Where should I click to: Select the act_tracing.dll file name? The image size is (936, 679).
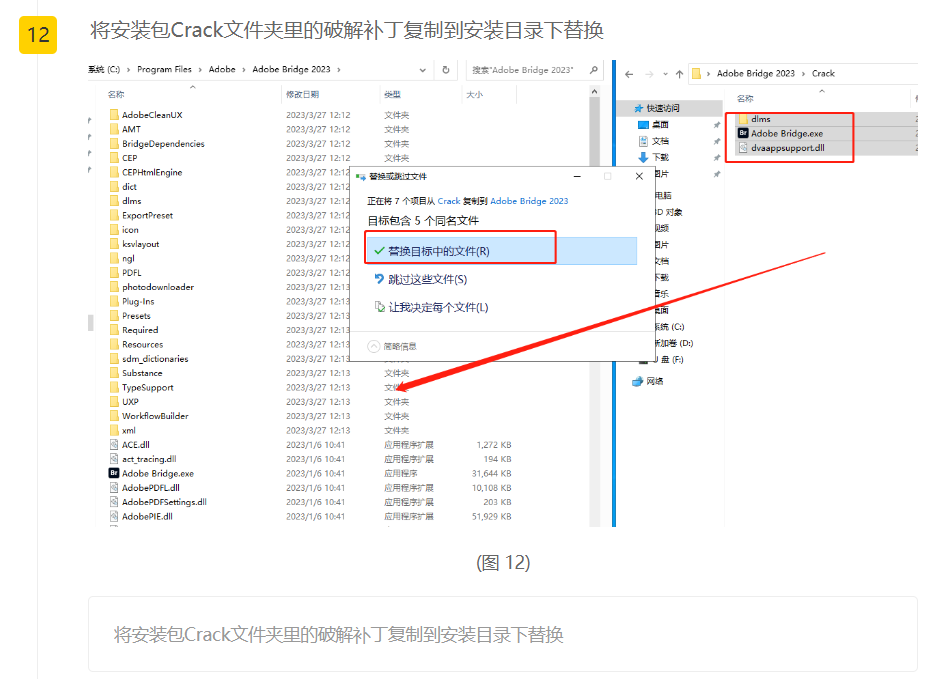(149, 459)
